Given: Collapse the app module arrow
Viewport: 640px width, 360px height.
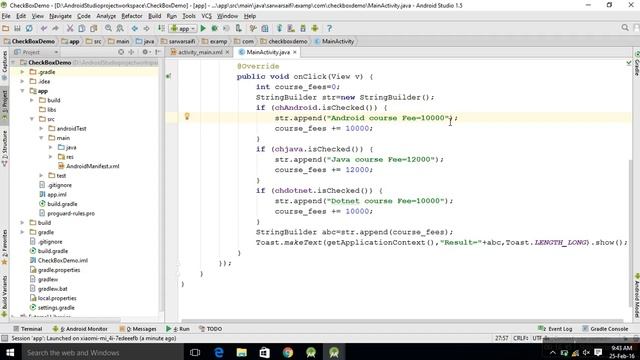Looking at the screenshot, I should coord(22,91).
